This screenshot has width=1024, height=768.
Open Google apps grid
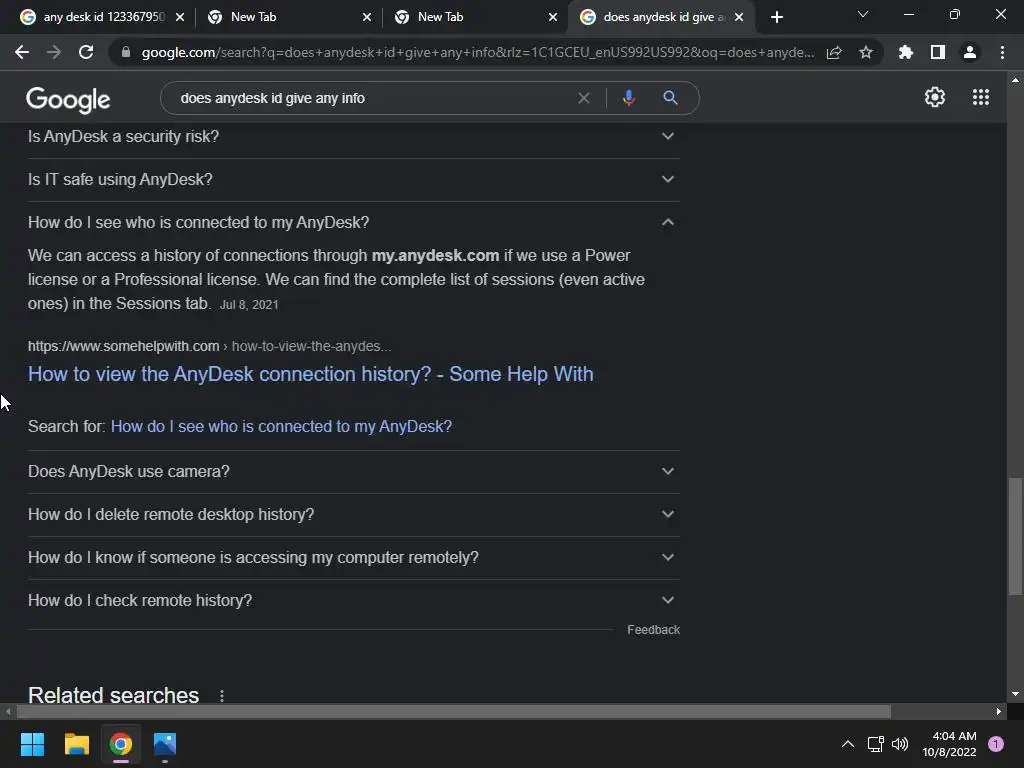tap(981, 97)
